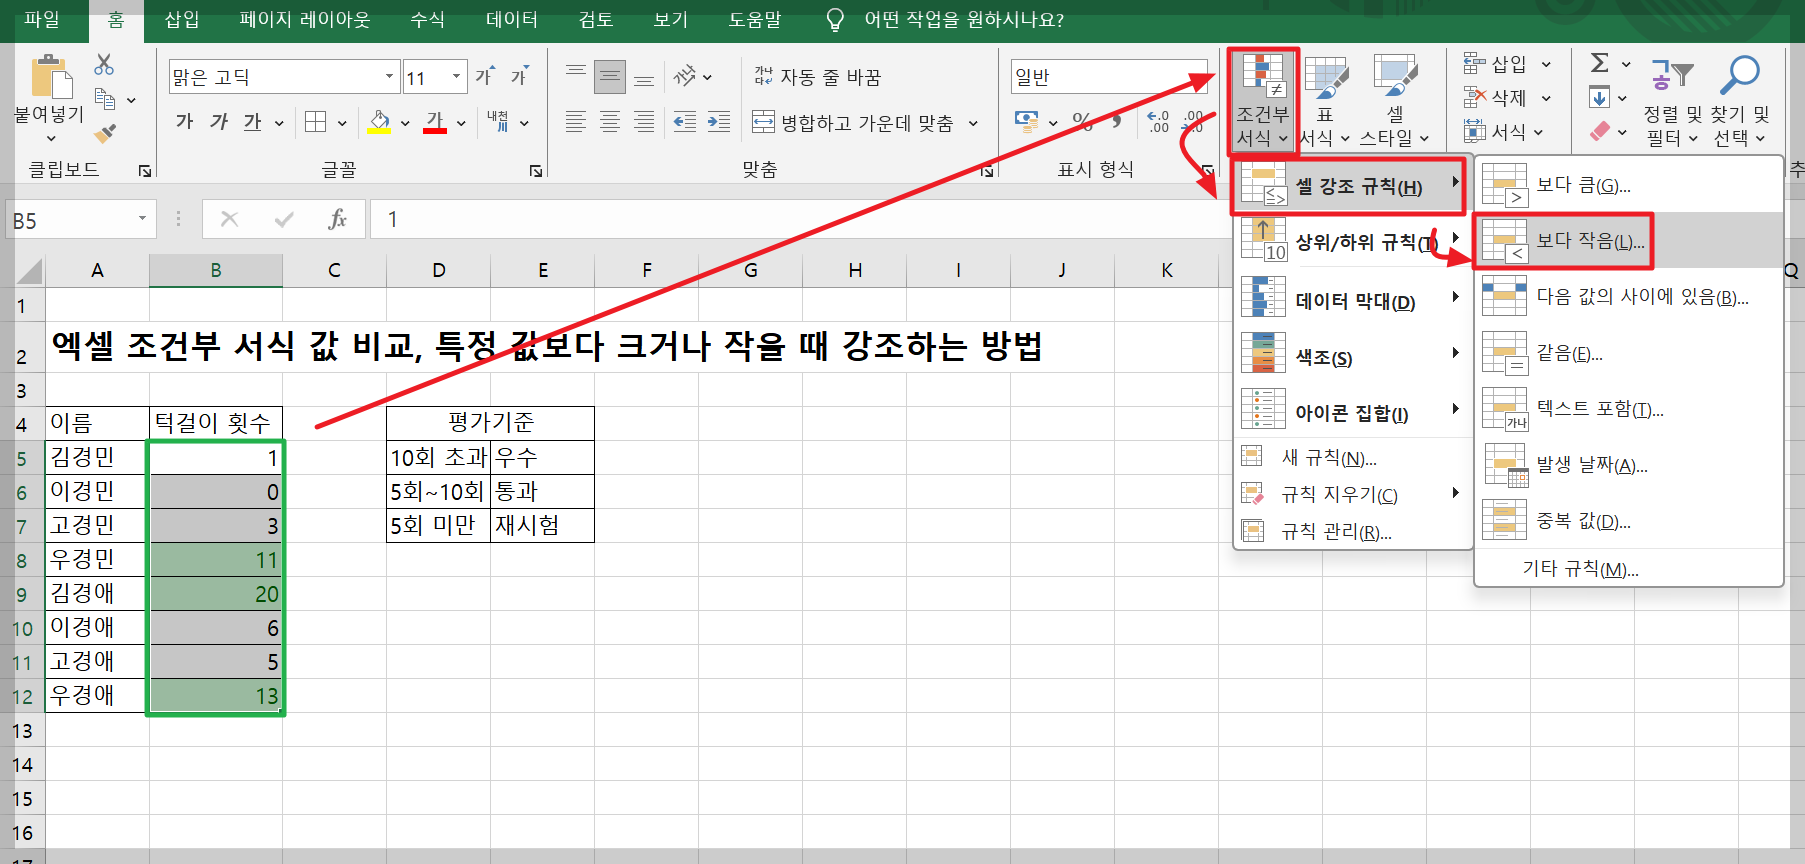Image resolution: width=1805 pixels, height=864 pixels.
Task: Choose 중복 값 duplicate values rule
Action: 1629,521
